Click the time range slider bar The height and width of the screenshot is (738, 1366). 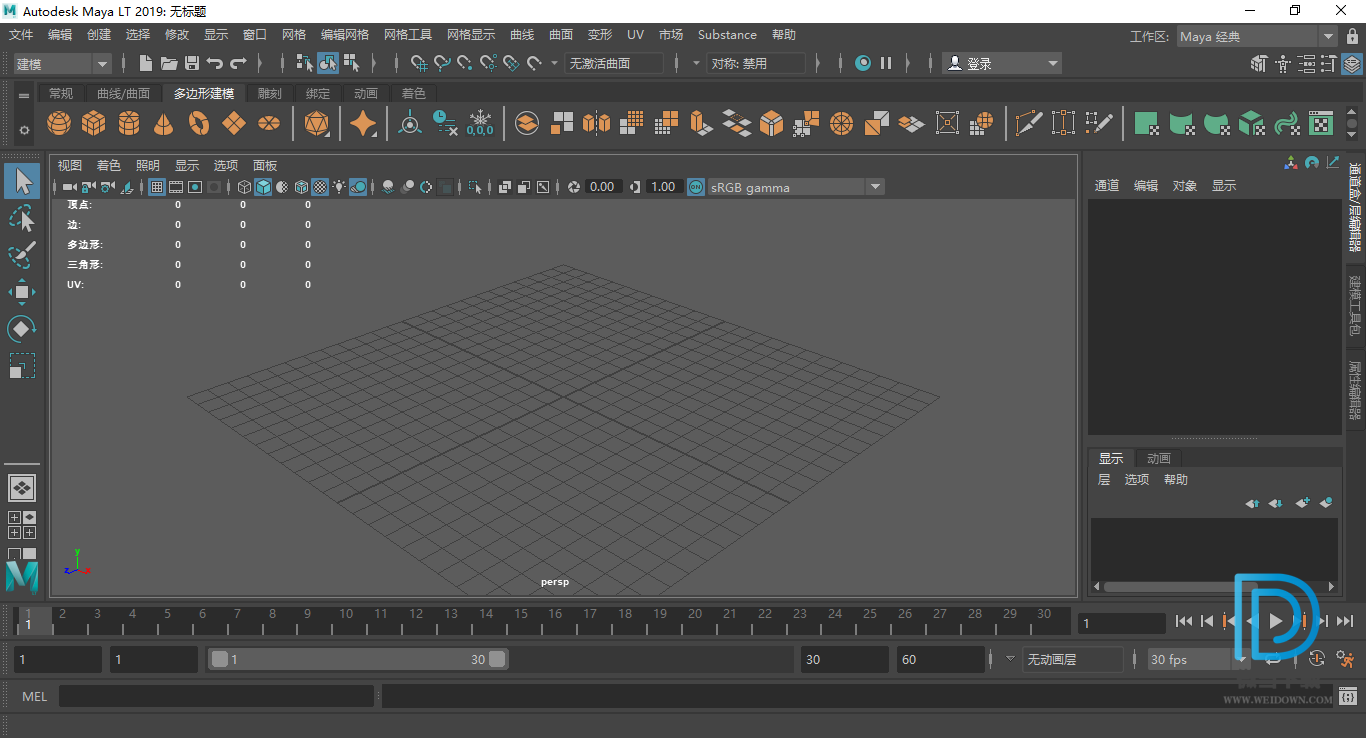[x=358, y=659]
